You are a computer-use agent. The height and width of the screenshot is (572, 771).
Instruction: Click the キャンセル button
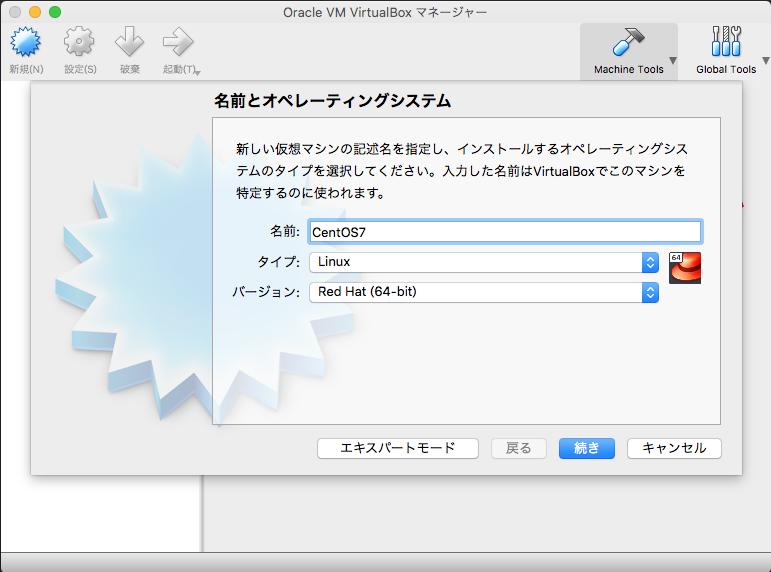point(674,448)
